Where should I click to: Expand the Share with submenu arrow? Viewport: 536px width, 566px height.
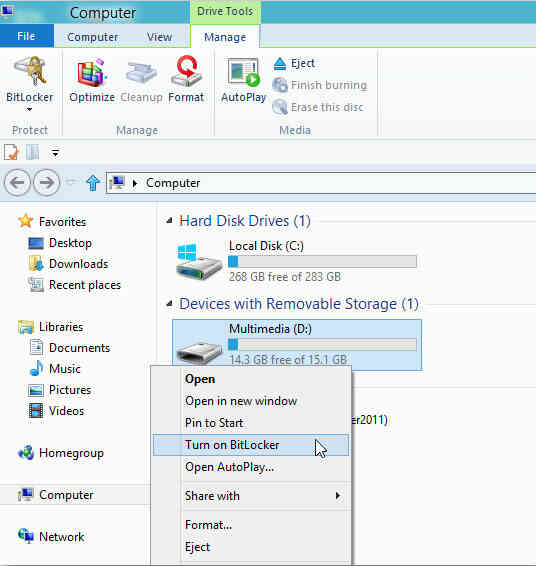pyautogui.click(x=337, y=496)
